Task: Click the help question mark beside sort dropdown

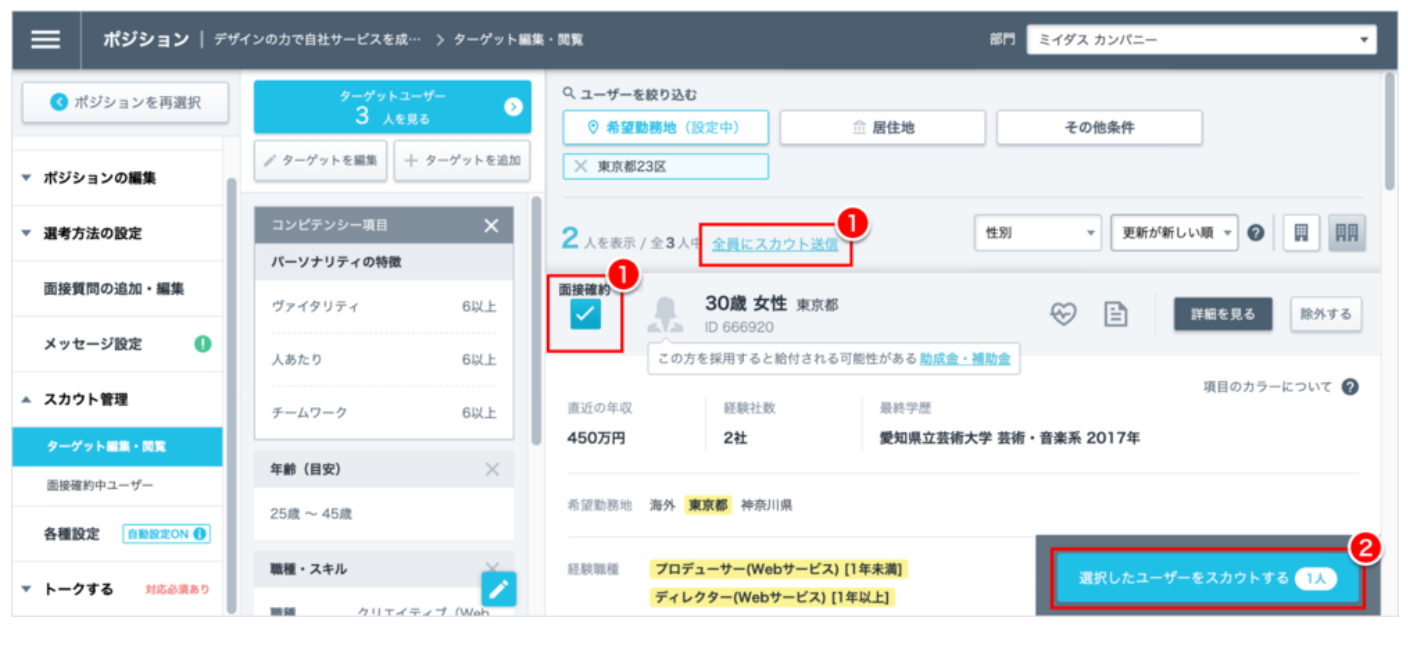Action: coord(1256,233)
